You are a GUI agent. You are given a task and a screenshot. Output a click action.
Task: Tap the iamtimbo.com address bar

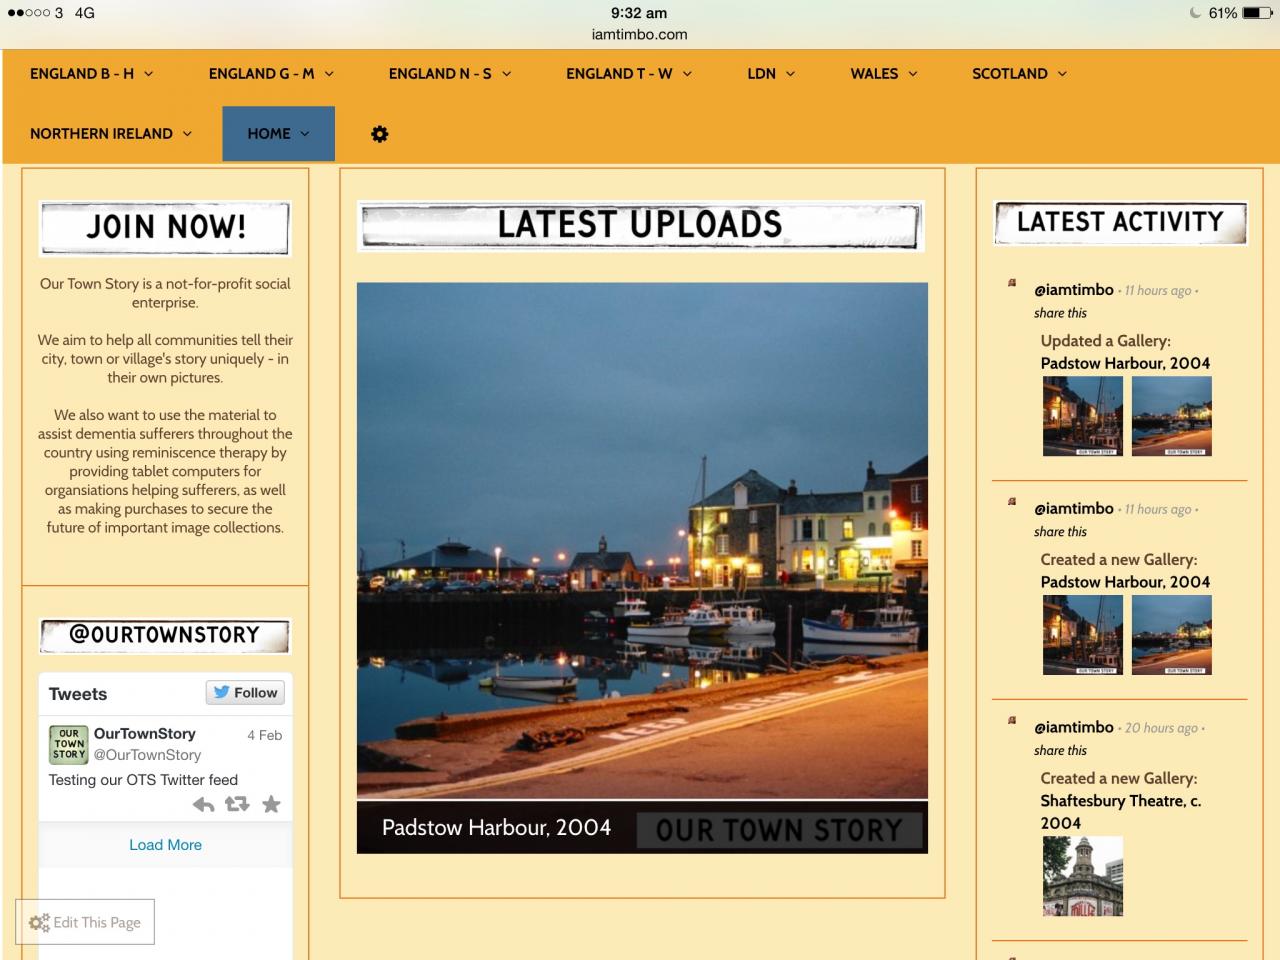click(x=640, y=34)
